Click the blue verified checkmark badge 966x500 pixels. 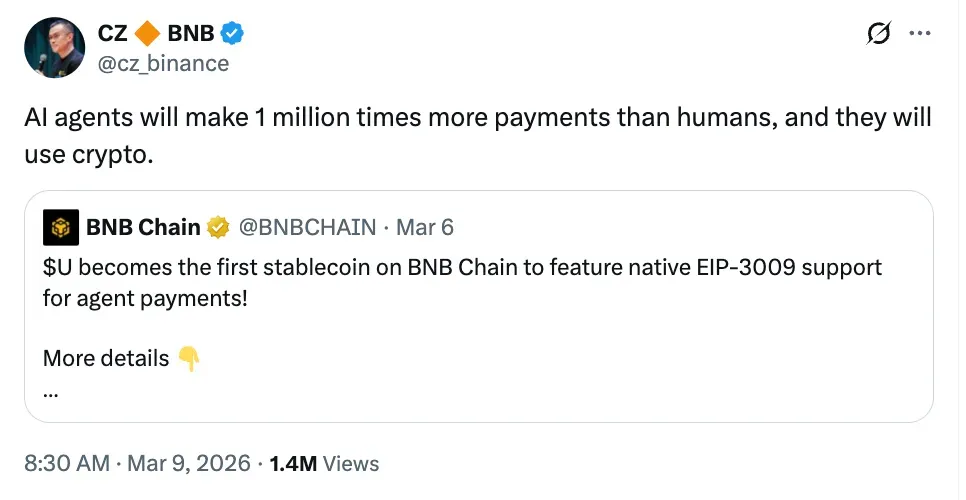[233, 33]
